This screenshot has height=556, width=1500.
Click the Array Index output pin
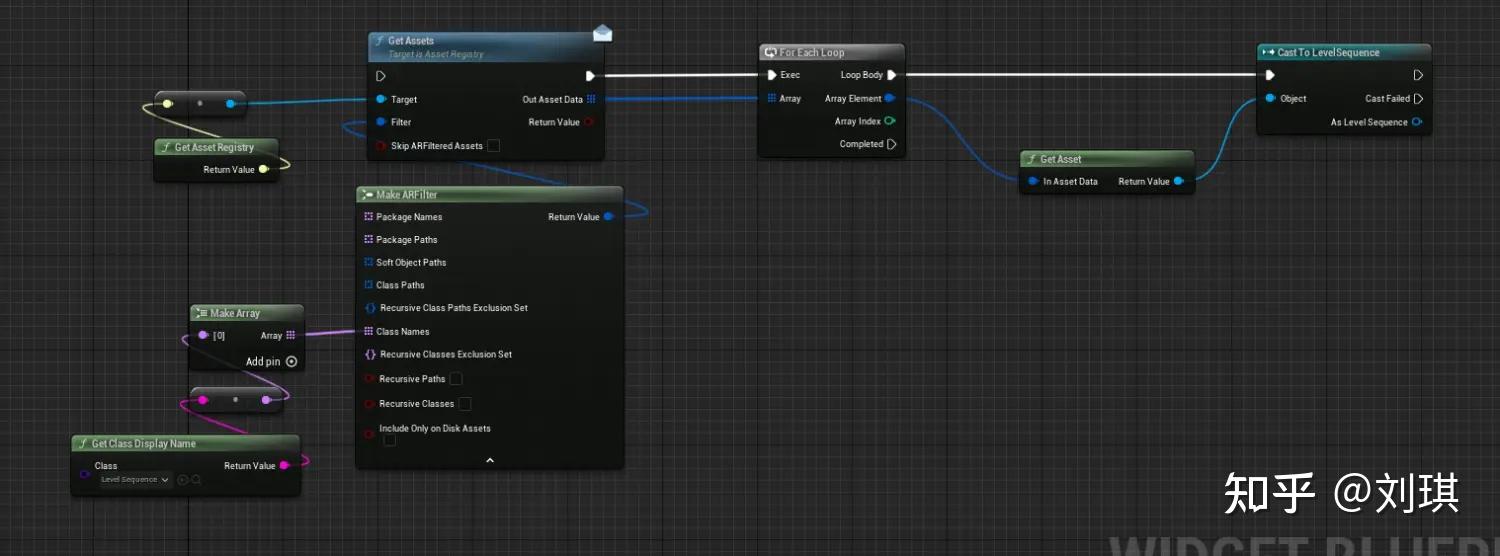pos(890,121)
